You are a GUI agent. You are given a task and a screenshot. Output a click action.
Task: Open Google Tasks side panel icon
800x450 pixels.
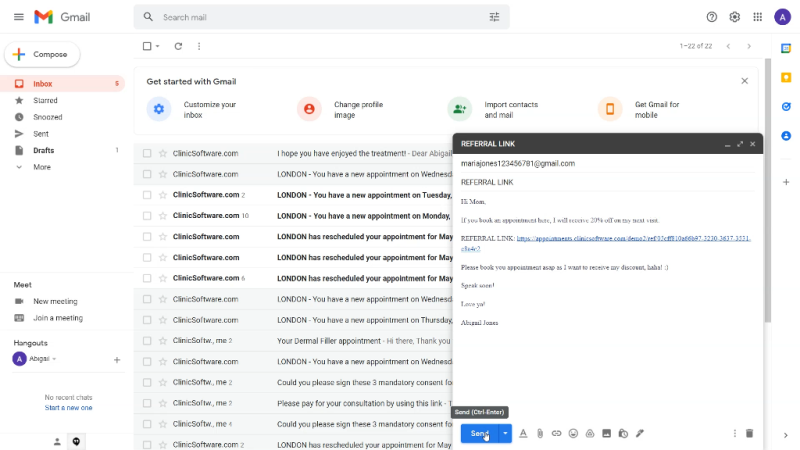coord(786,107)
